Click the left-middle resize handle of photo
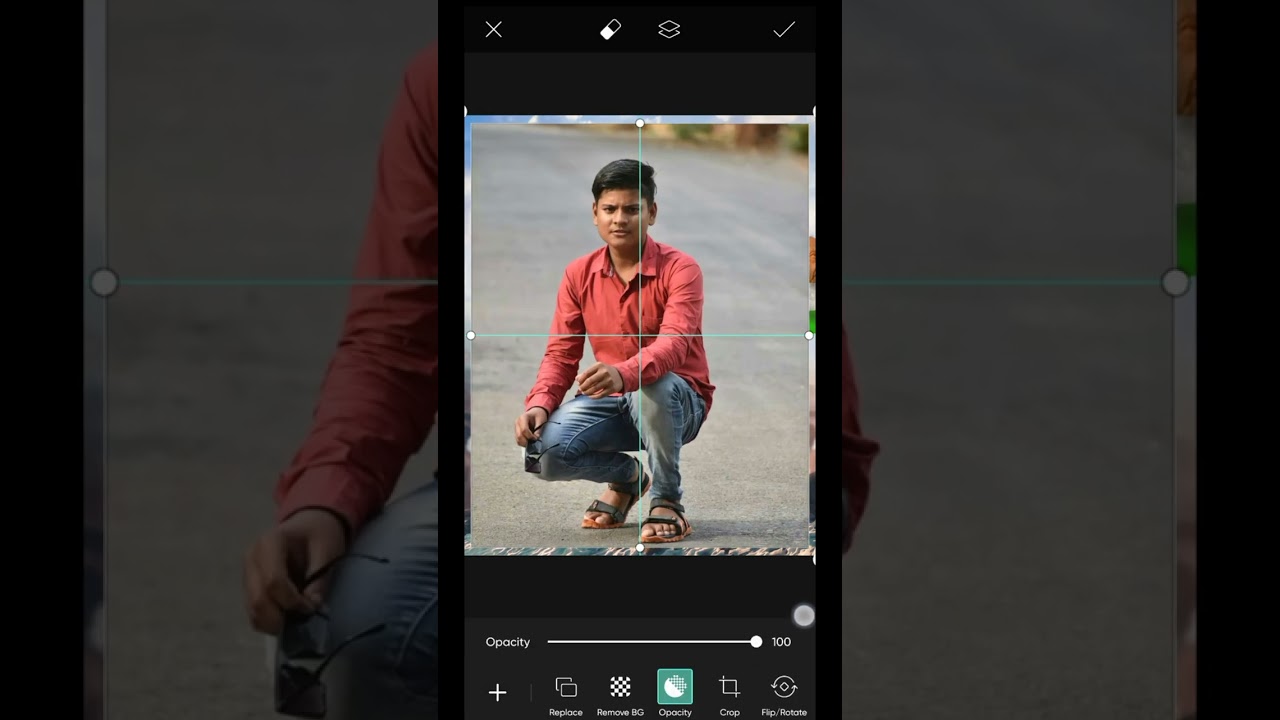 [471, 335]
